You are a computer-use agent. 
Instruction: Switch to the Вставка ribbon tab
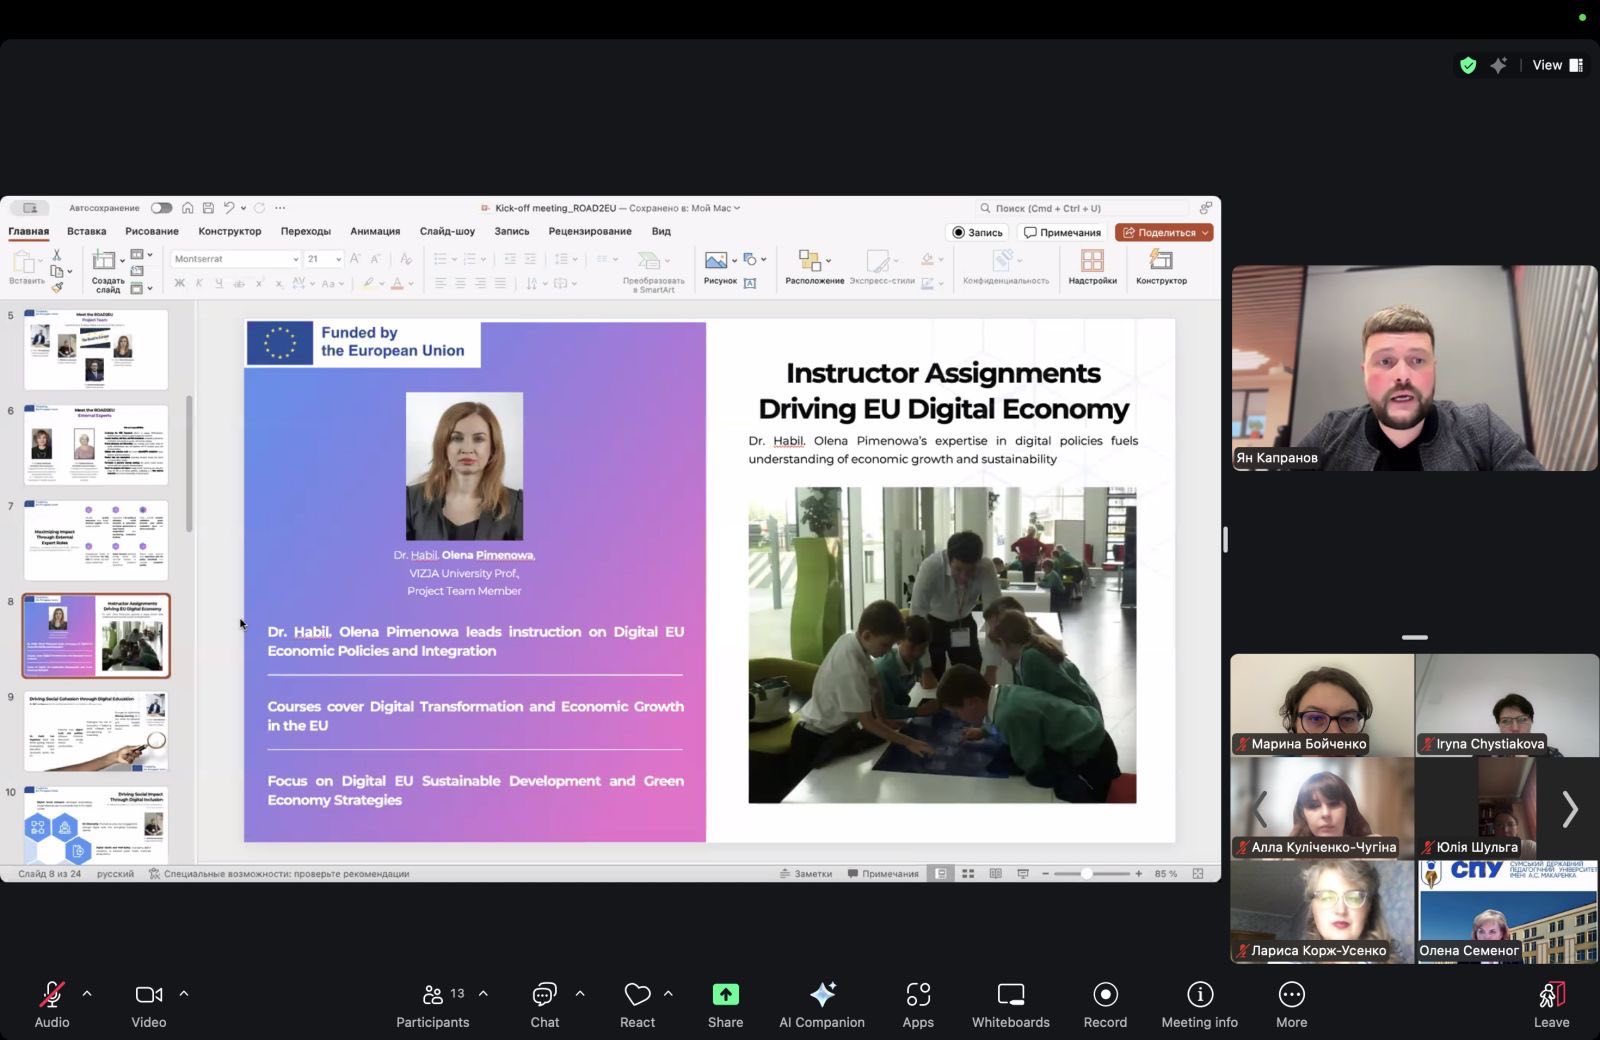[87, 231]
